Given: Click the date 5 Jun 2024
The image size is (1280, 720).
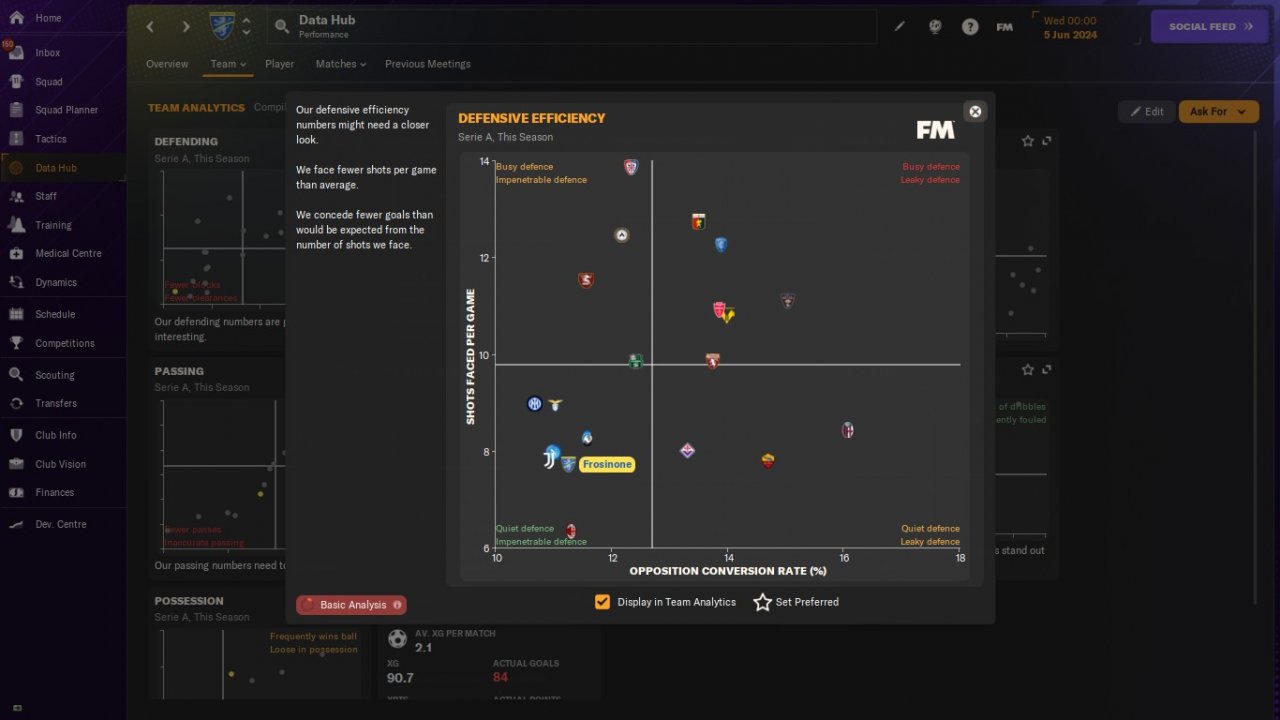Looking at the screenshot, I should (1070, 35).
